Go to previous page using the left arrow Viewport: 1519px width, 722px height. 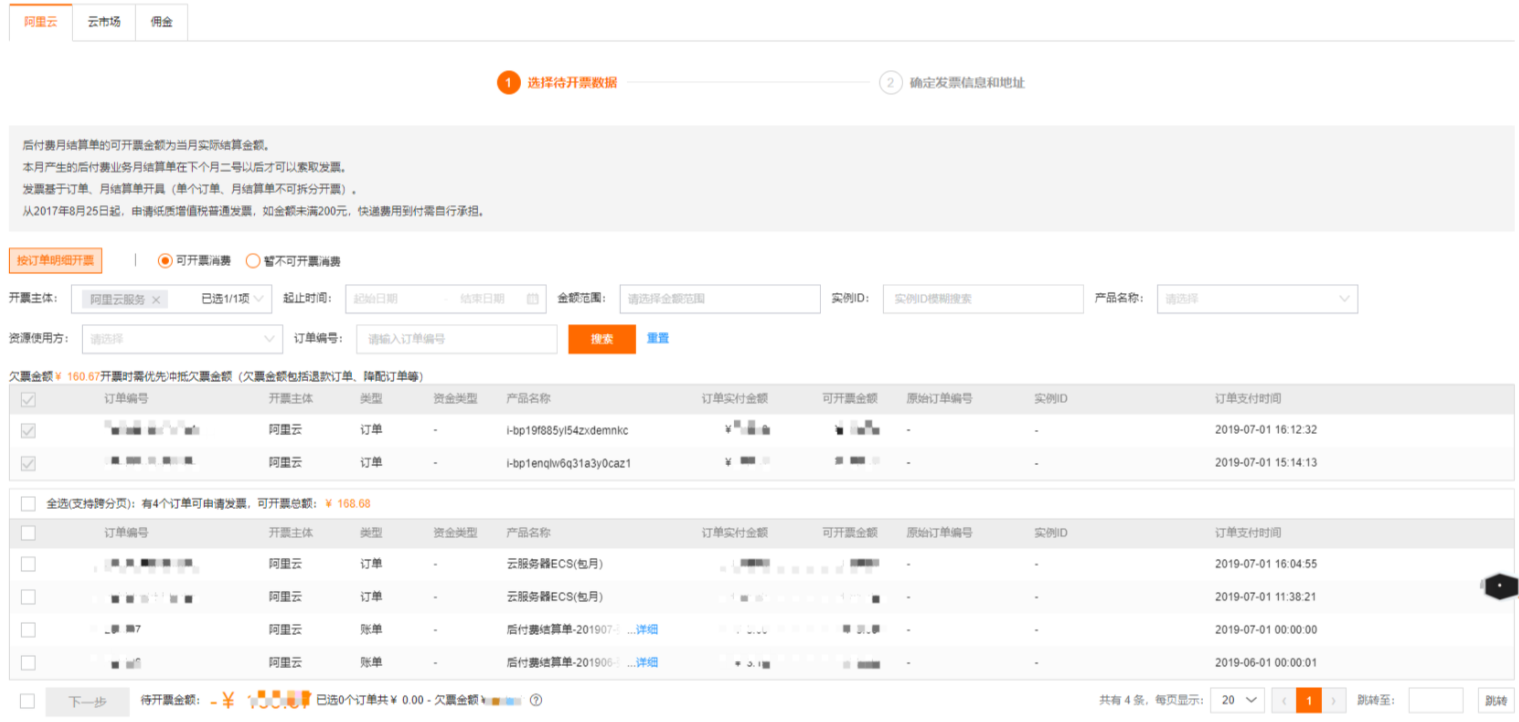point(1284,701)
